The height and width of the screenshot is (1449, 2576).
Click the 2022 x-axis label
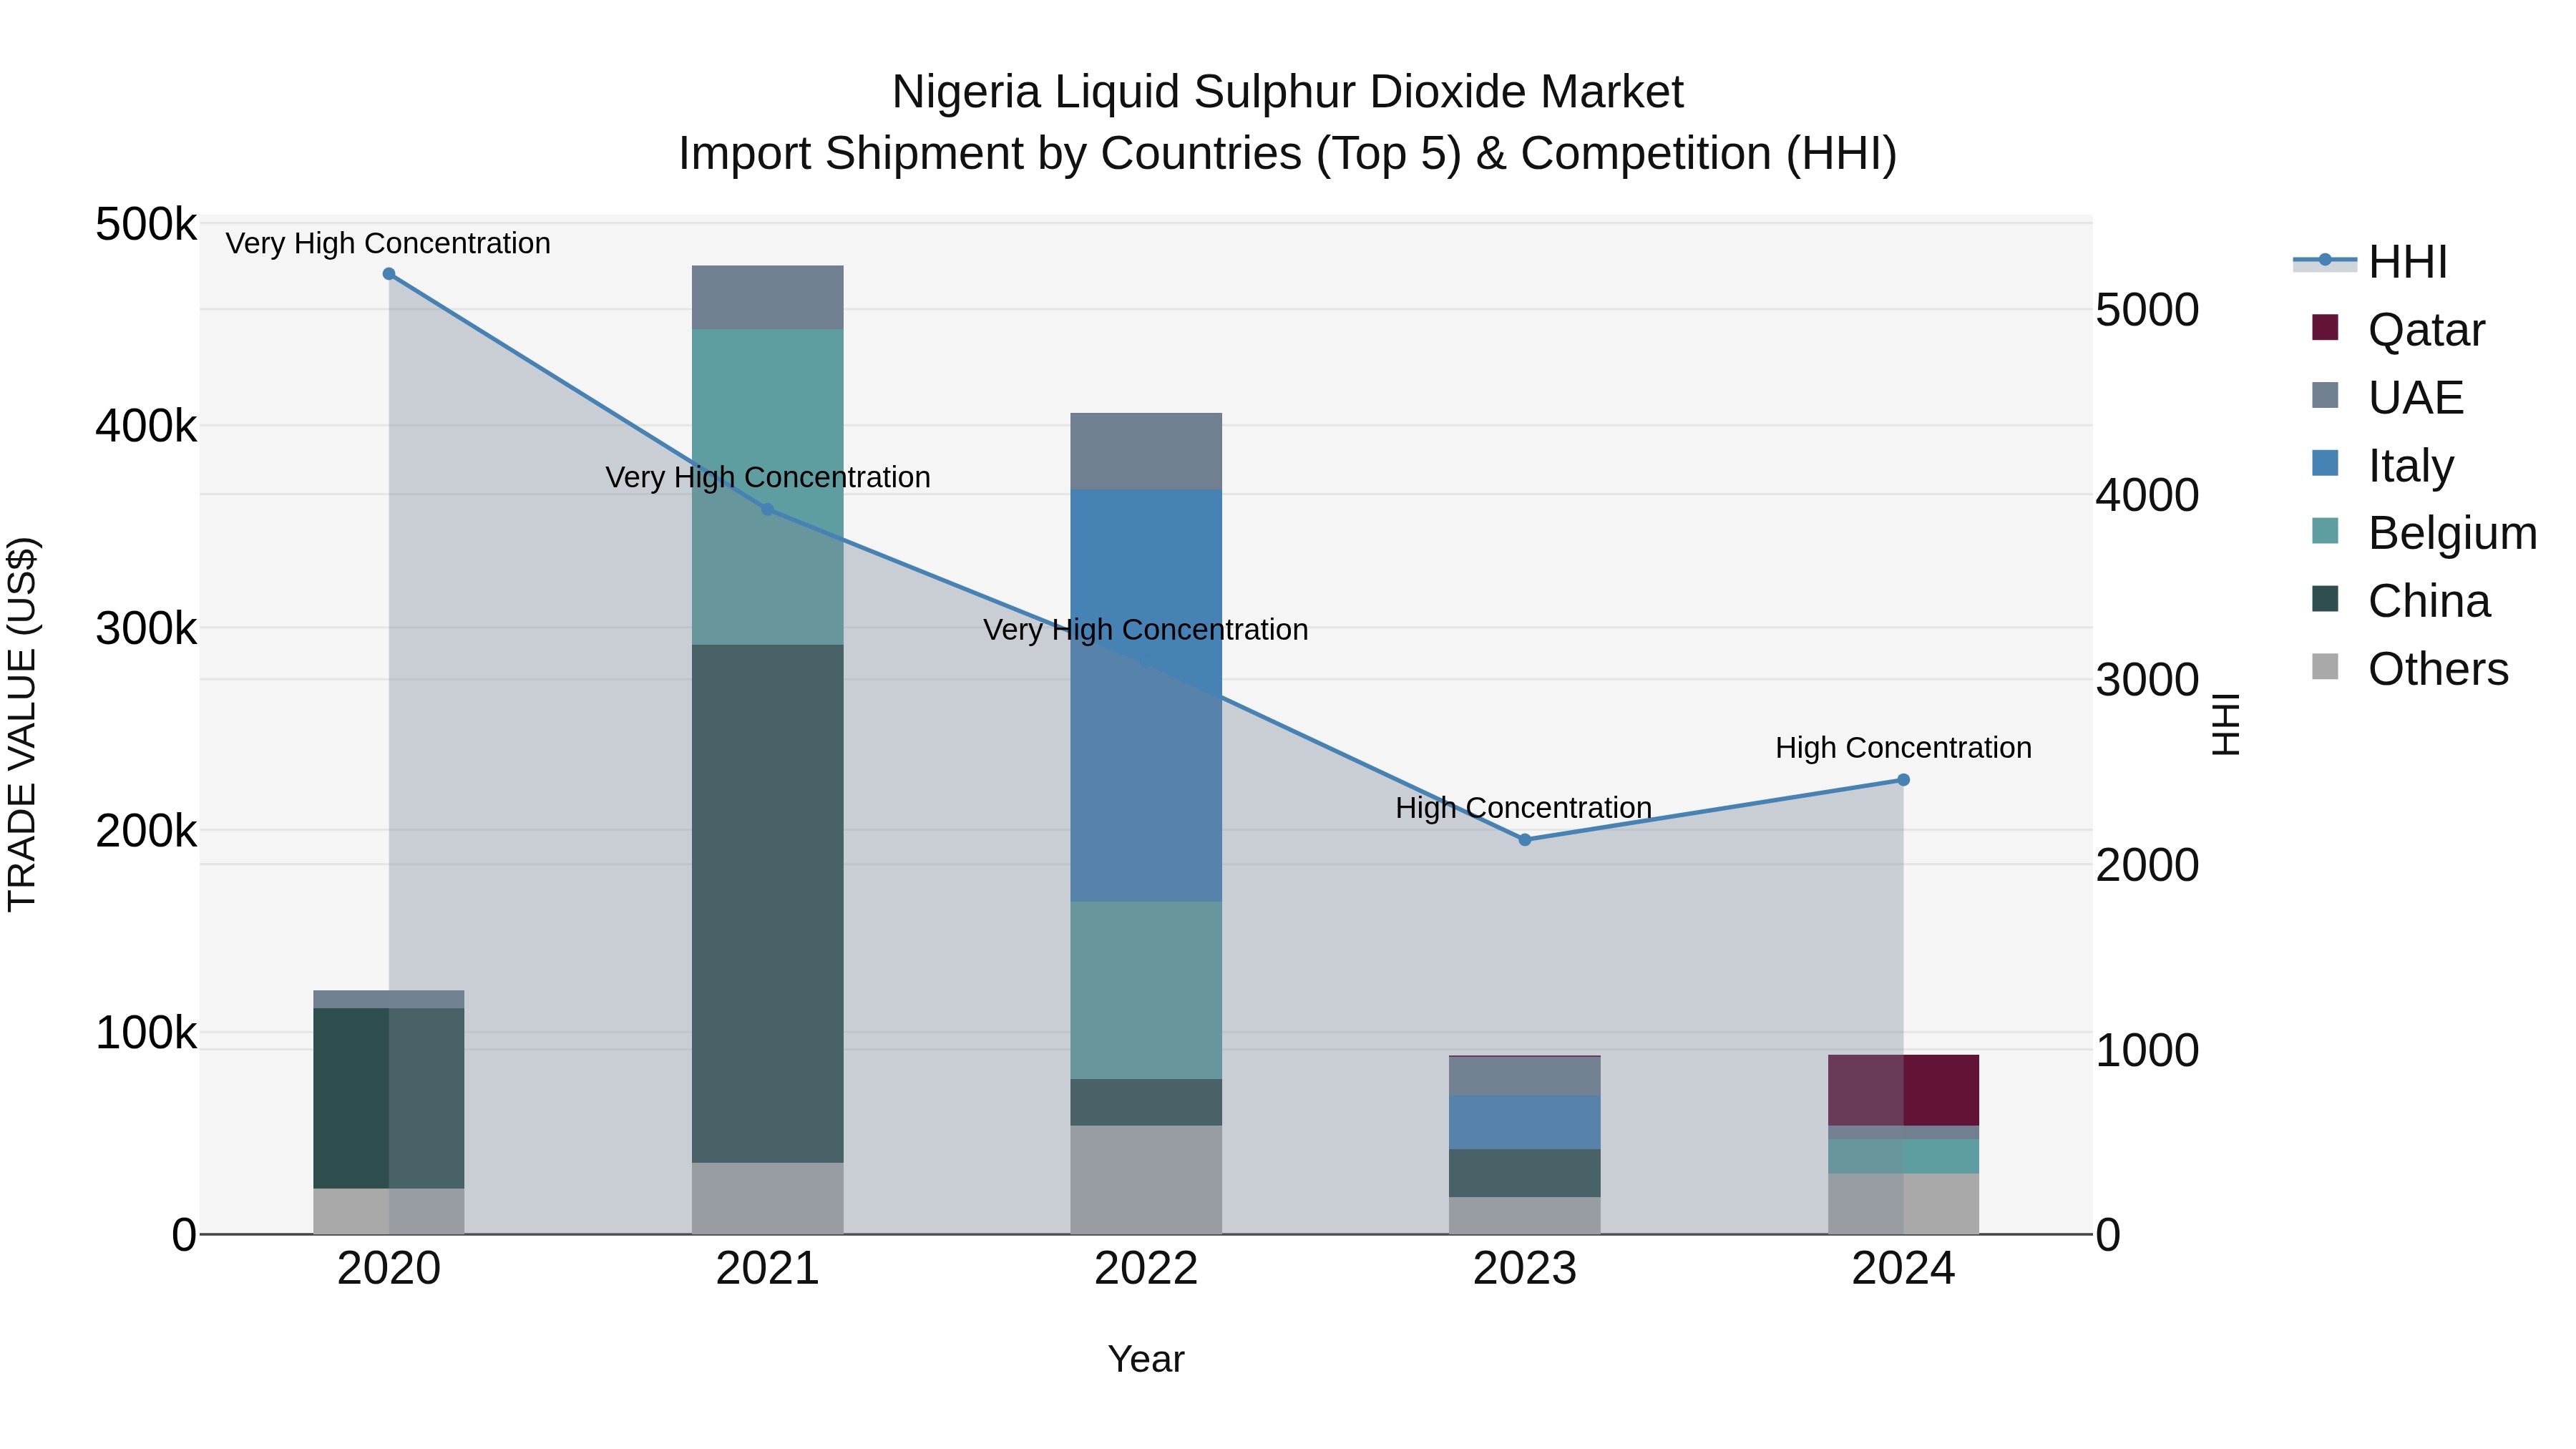(1146, 1269)
